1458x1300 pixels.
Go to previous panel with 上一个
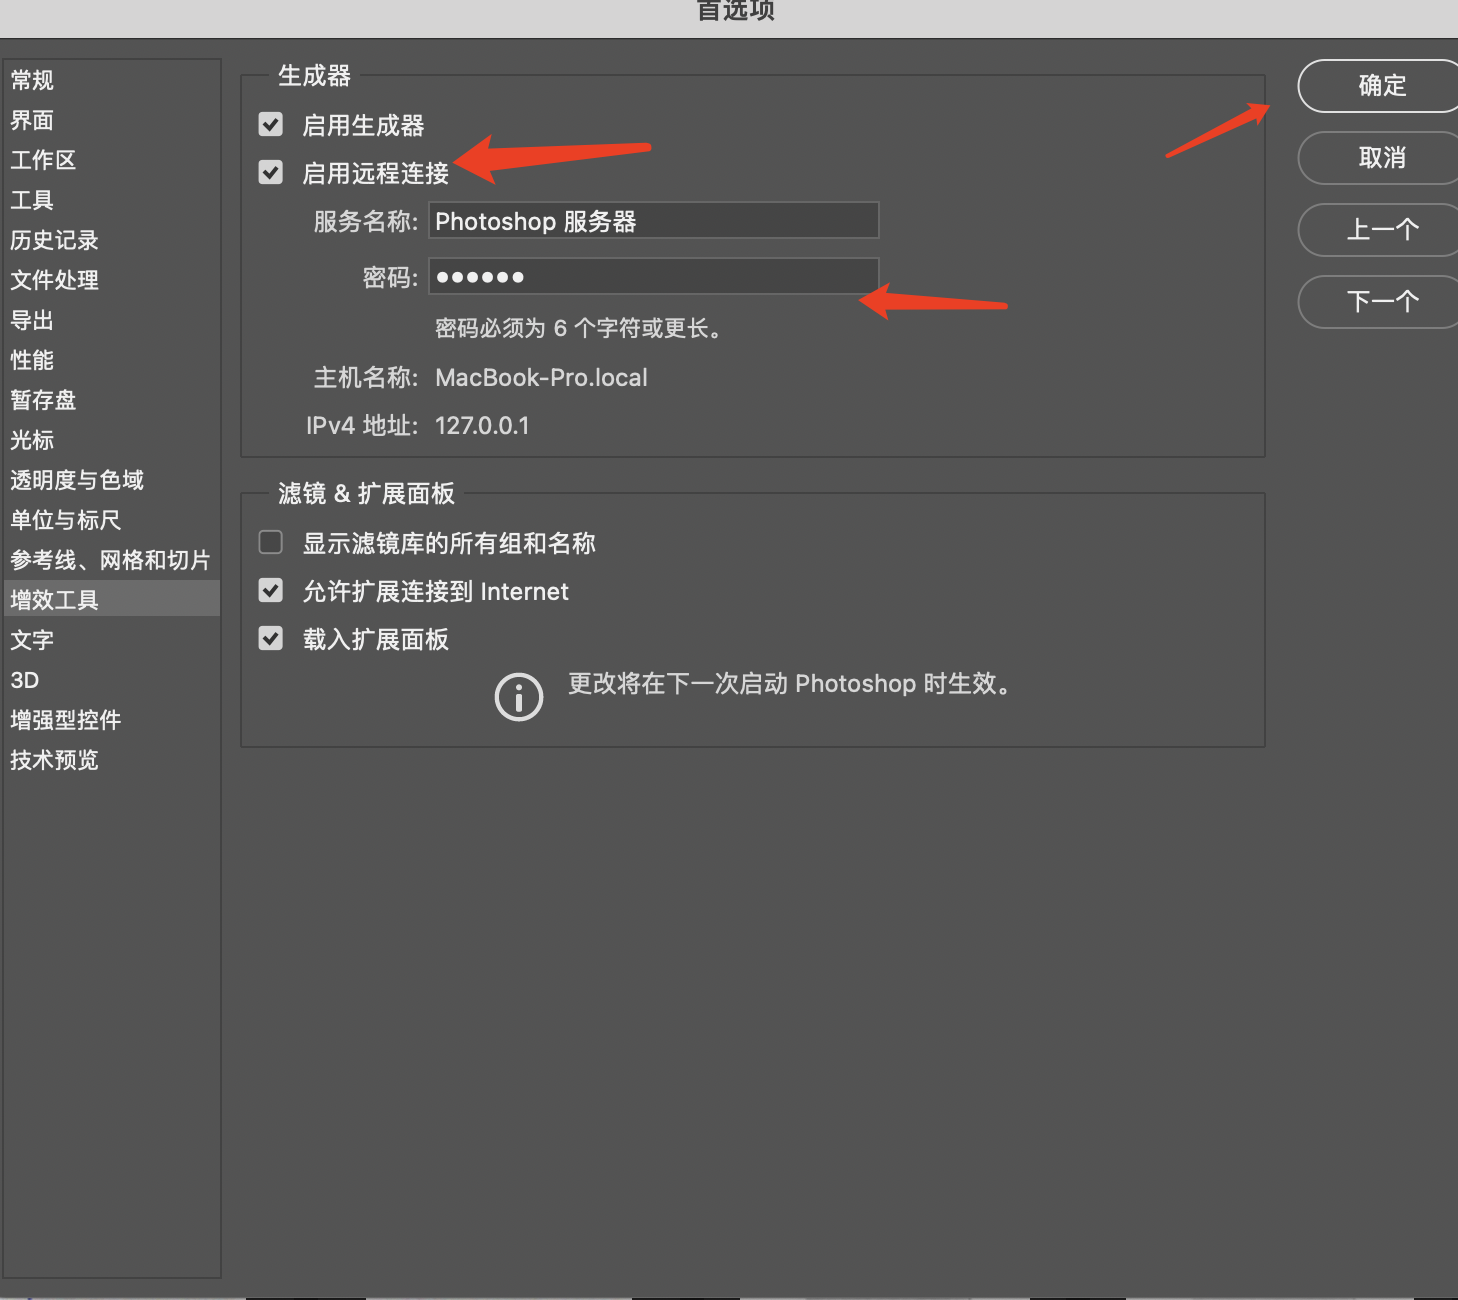click(1380, 230)
